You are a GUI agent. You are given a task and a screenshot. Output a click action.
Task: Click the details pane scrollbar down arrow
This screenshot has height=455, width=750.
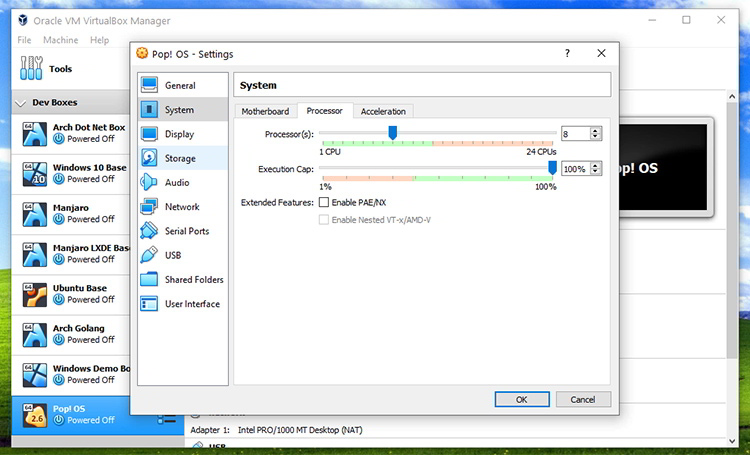[x=732, y=441]
